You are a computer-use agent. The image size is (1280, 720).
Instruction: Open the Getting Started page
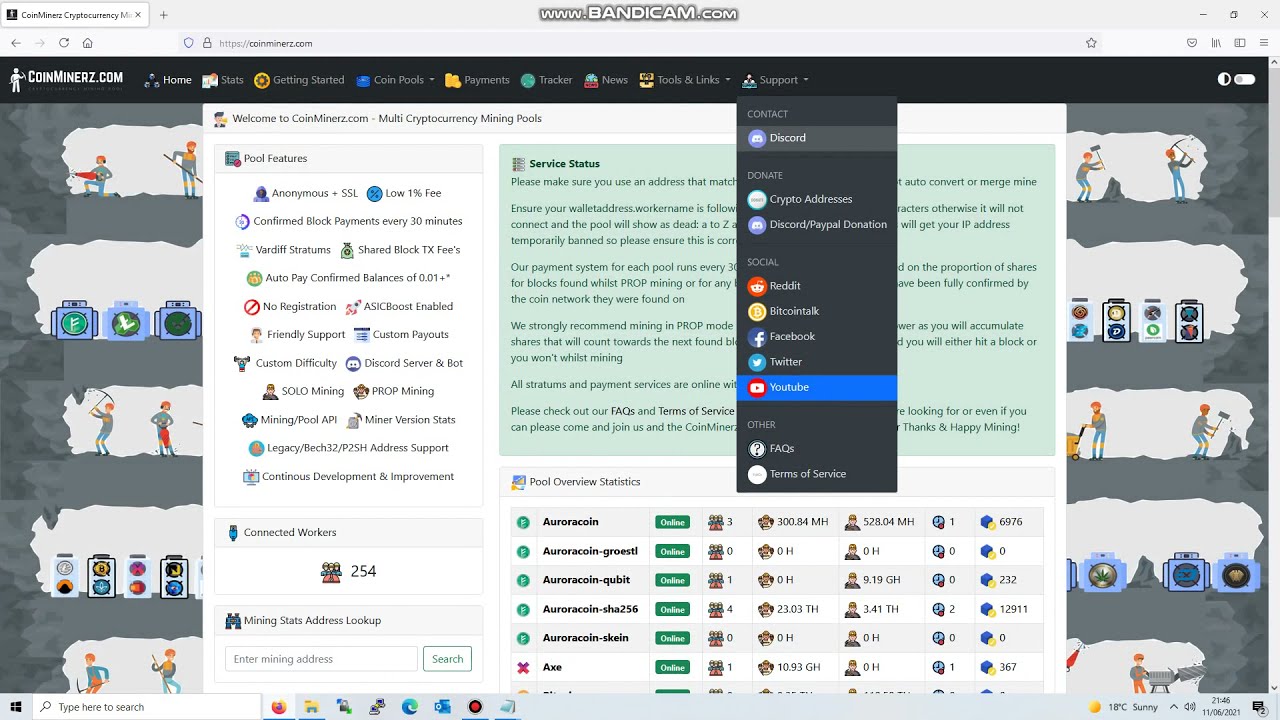point(299,80)
